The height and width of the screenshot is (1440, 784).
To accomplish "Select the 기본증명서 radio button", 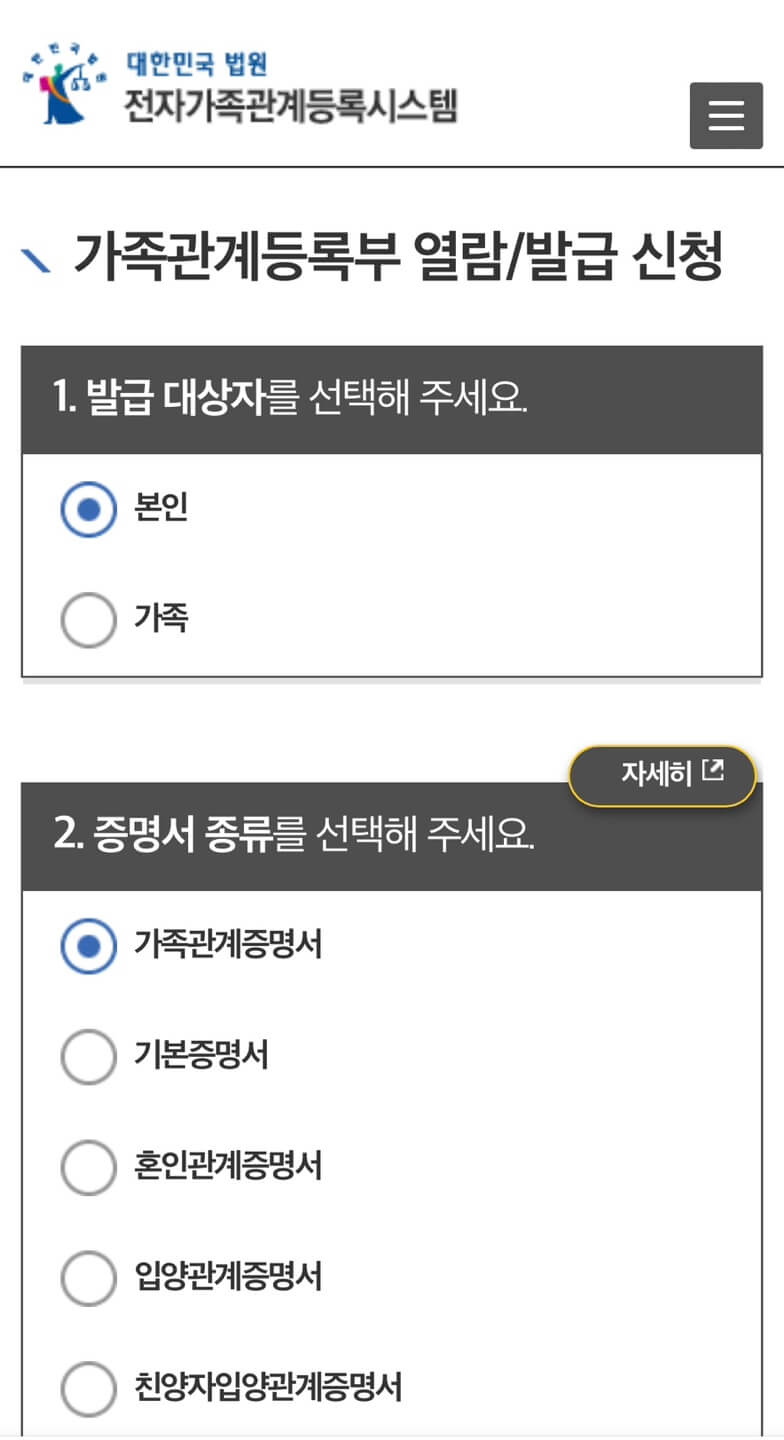I will [88, 1057].
